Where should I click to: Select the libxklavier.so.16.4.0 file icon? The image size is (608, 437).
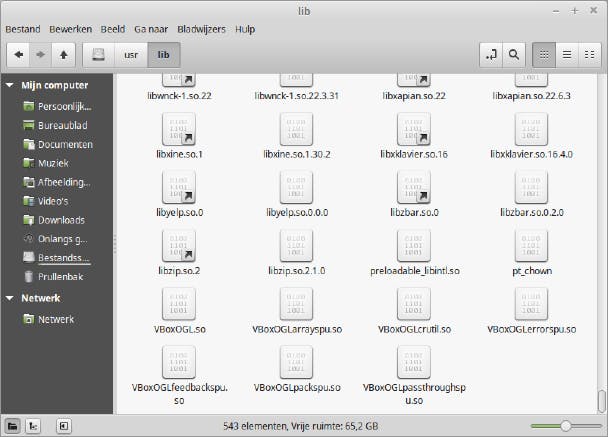click(531, 129)
